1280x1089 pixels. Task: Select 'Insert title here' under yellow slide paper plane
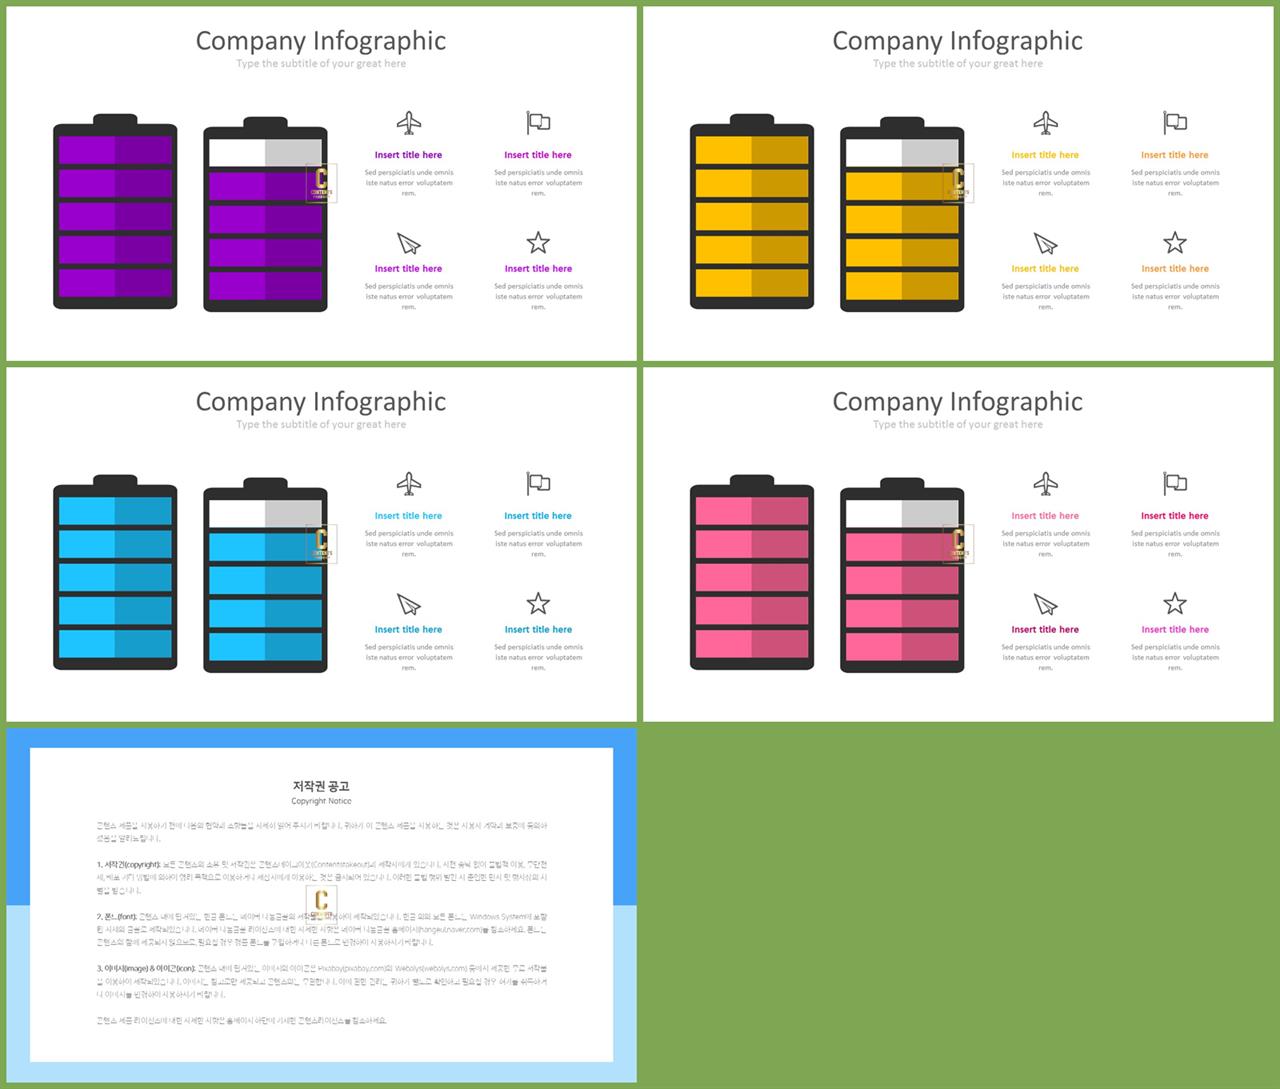click(1045, 269)
